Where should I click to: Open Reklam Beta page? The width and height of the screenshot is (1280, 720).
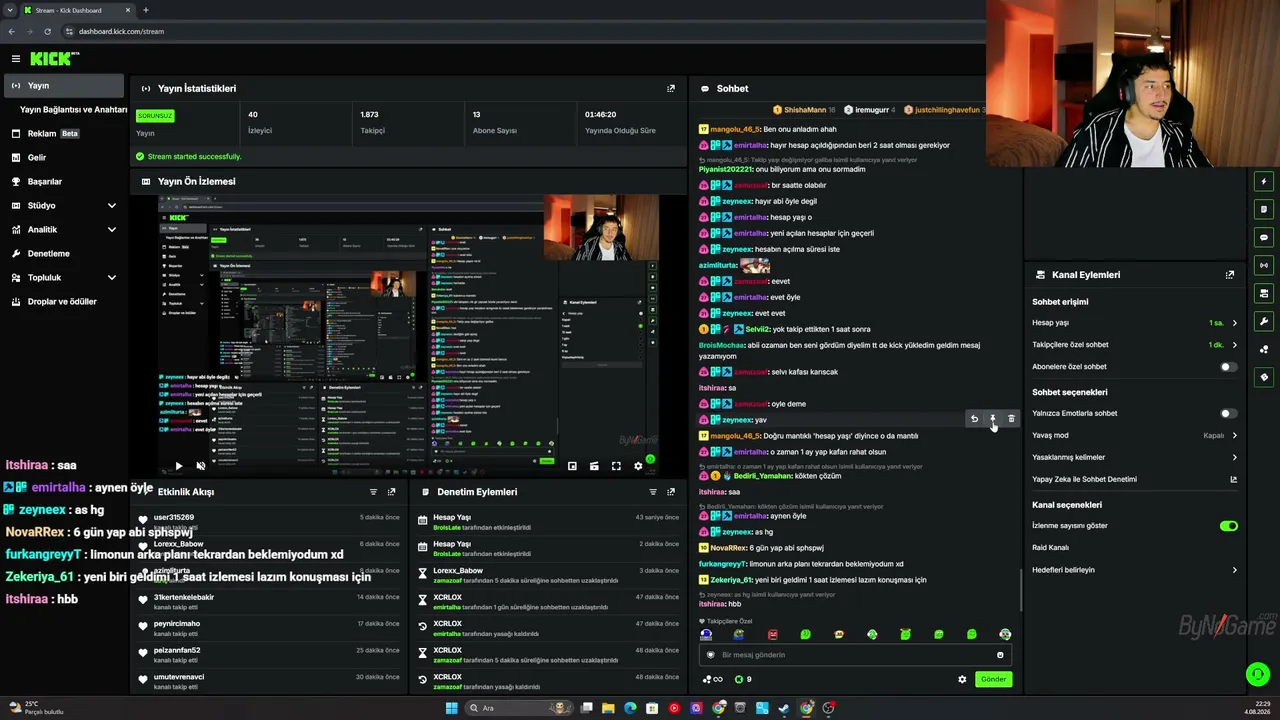(x=64, y=134)
